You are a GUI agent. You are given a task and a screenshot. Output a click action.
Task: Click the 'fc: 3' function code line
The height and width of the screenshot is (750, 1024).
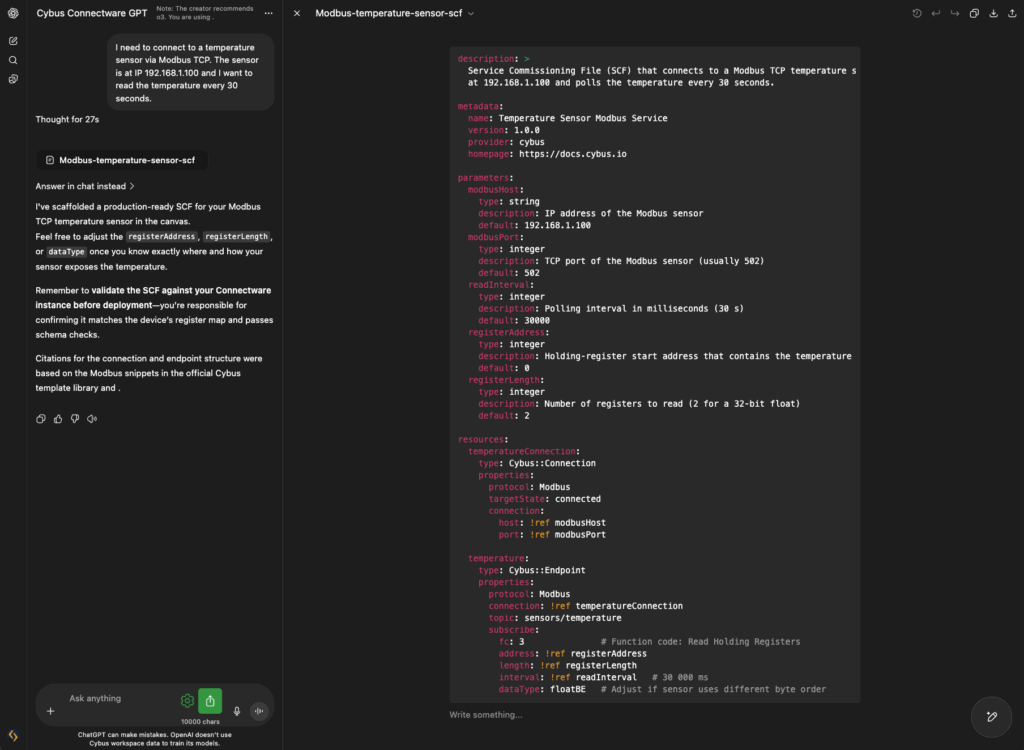(x=511, y=642)
